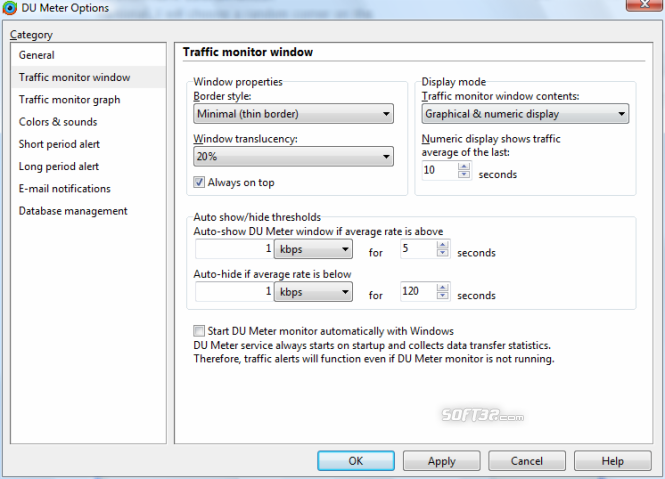Increase auto-show duration seconds
Viewport: 665px width, 479px height.
tap(442, 245)
